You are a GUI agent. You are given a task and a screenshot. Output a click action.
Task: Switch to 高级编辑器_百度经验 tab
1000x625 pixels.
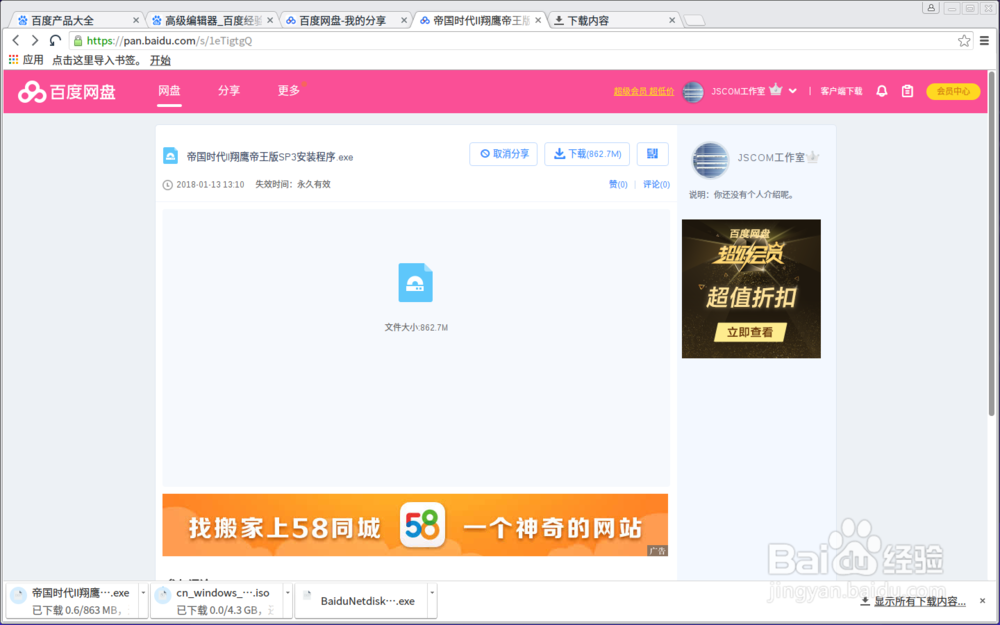[212, 20]
